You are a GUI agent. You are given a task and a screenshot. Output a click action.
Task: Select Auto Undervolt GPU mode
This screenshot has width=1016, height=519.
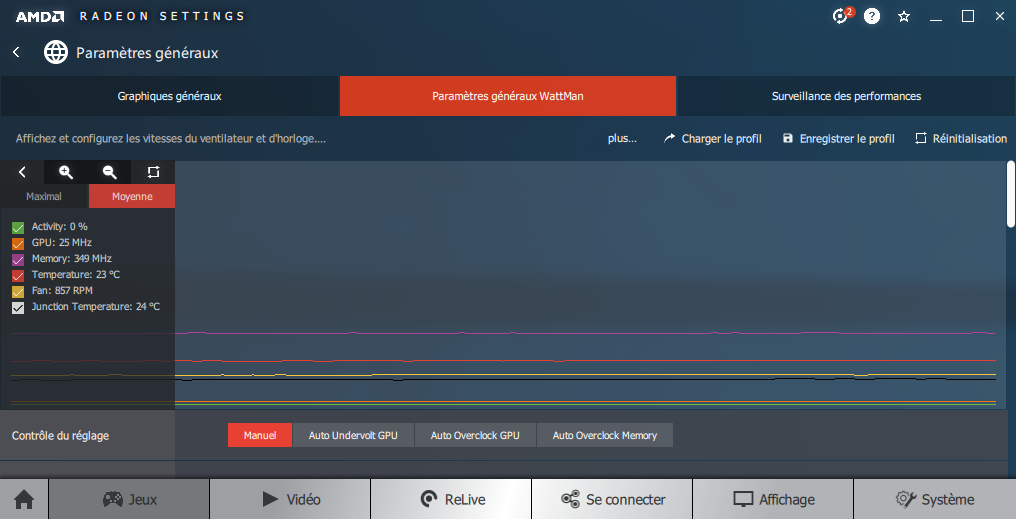coord(353,436)
